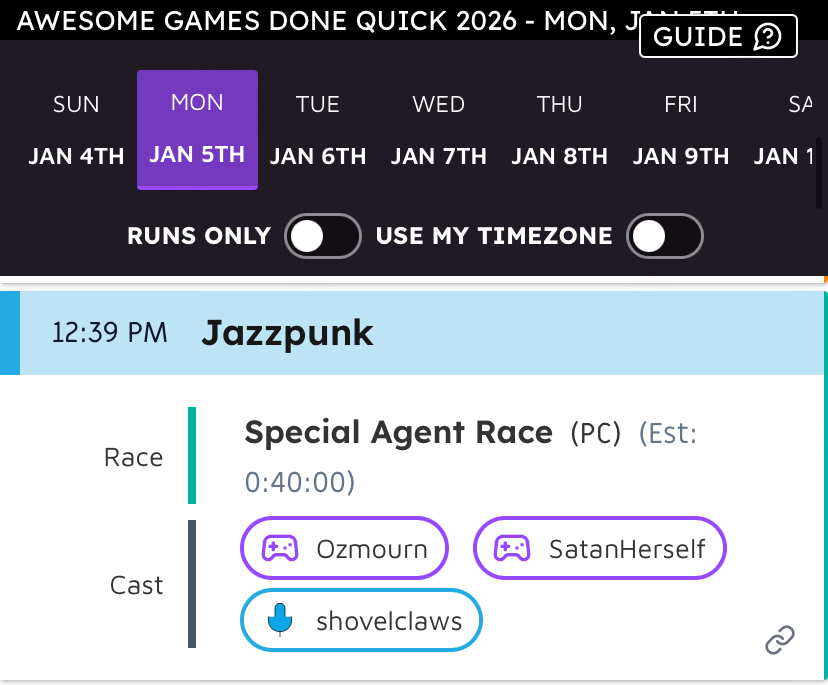
Task: Open runner Ozmourn's profile chip
Action: pyautogui.click(x=345, y=548)
